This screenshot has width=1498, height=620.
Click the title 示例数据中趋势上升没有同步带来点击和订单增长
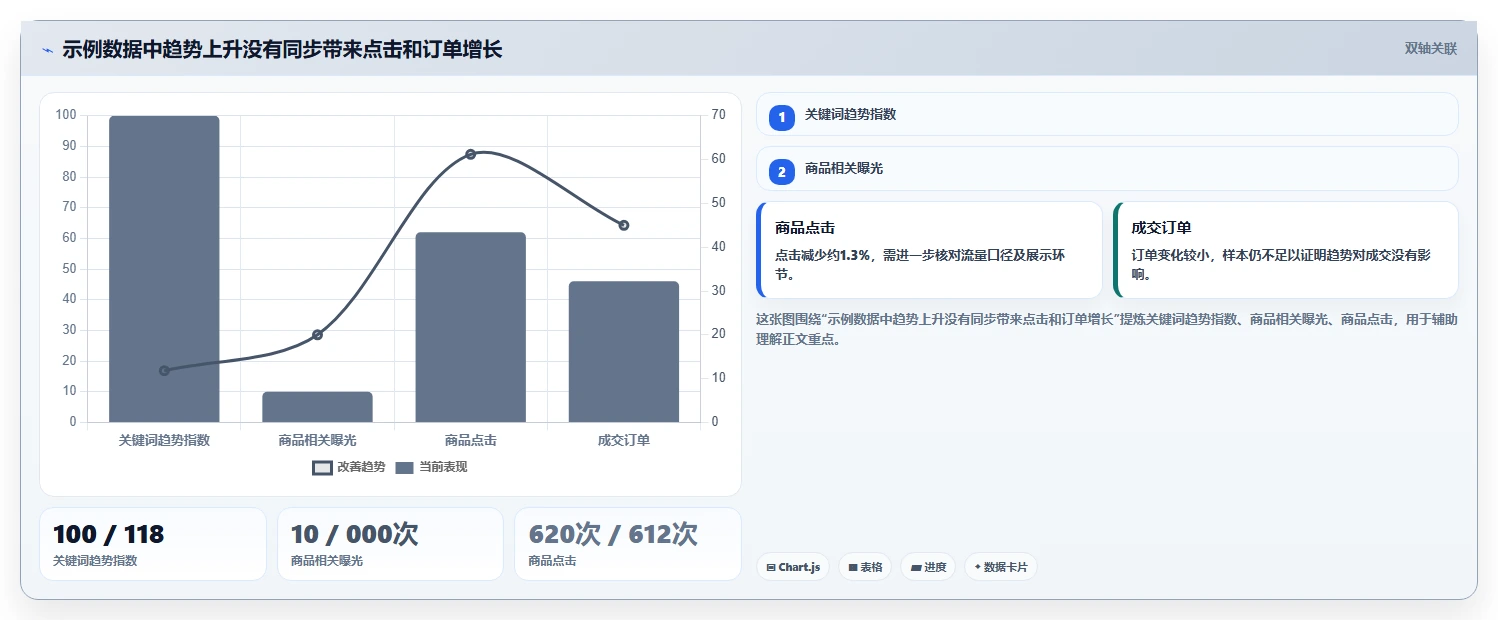tap(282, 49)
